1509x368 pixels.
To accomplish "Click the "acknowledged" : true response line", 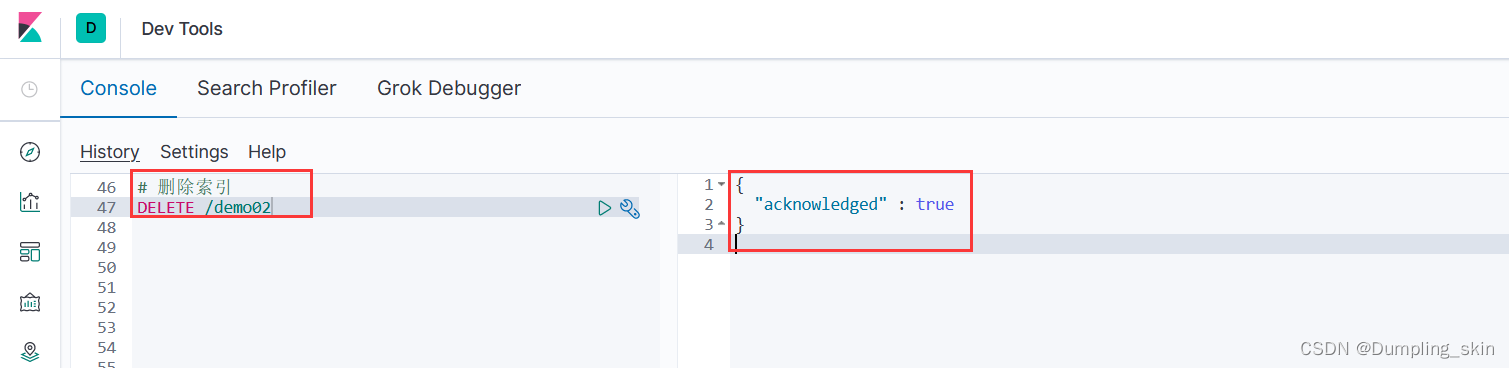I will (854, 204).
